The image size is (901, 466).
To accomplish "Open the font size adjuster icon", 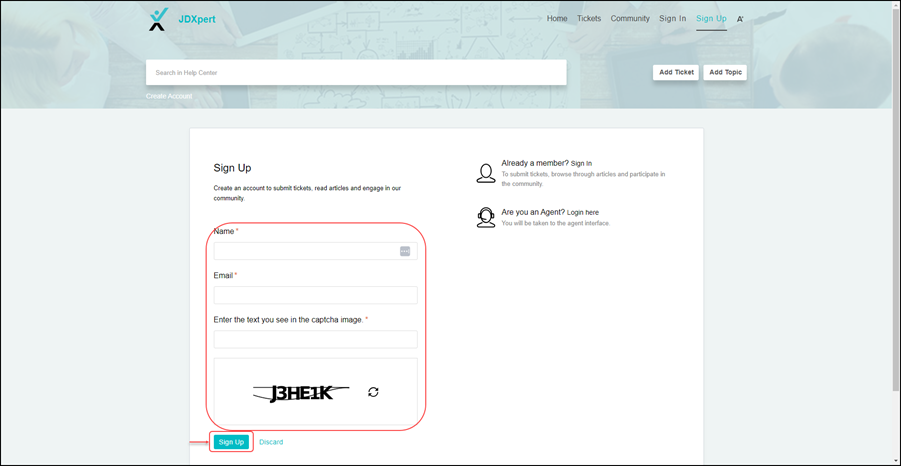I will tap(740, 19).
